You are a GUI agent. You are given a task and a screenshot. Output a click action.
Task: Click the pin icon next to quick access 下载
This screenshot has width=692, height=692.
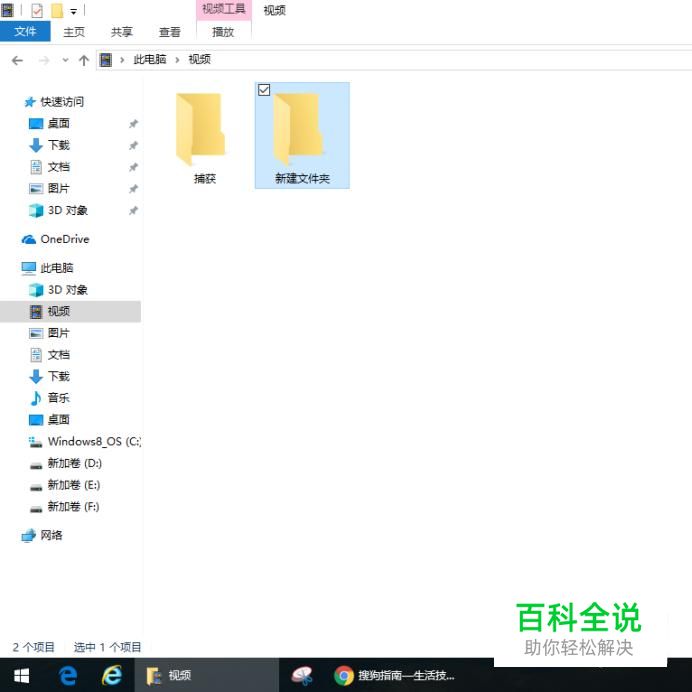(x=133, y=146)
